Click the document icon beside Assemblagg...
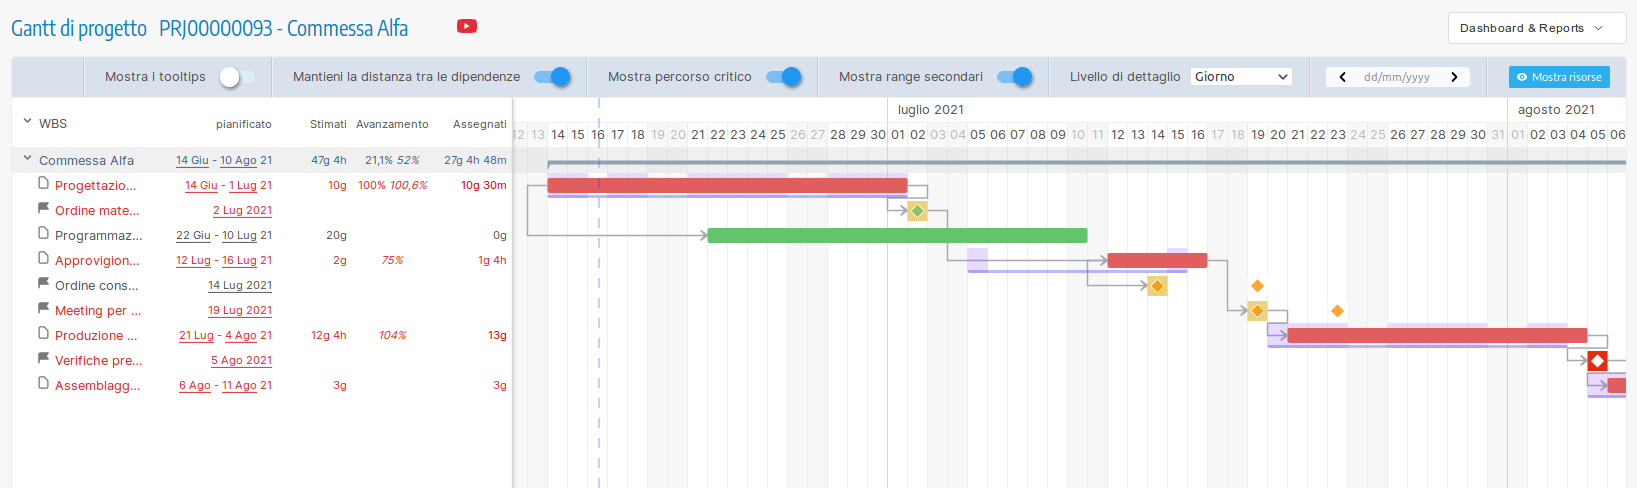 43,383
